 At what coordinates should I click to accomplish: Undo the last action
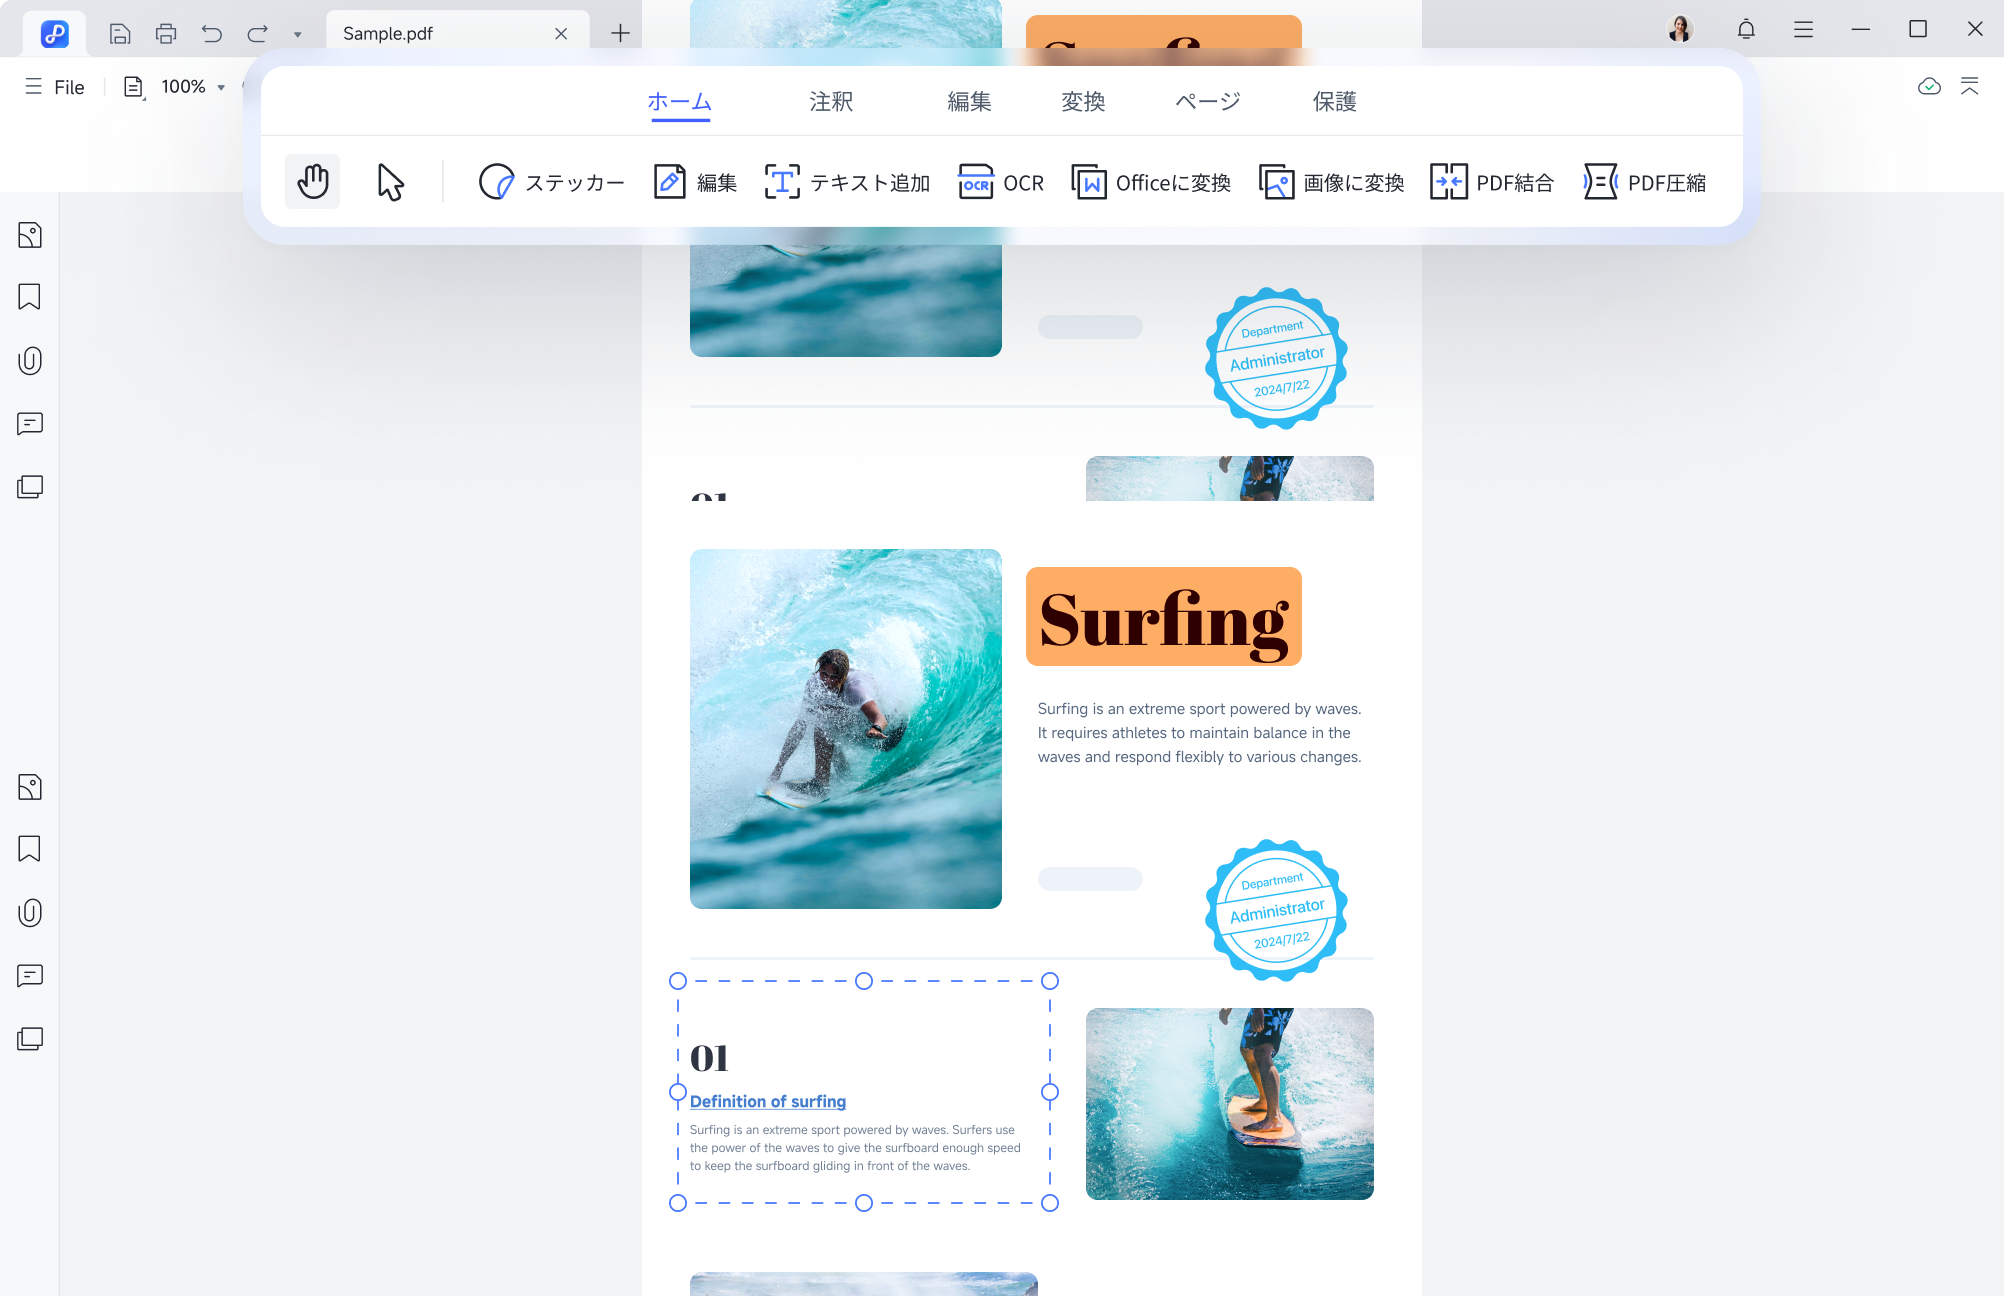coord(212,33)
